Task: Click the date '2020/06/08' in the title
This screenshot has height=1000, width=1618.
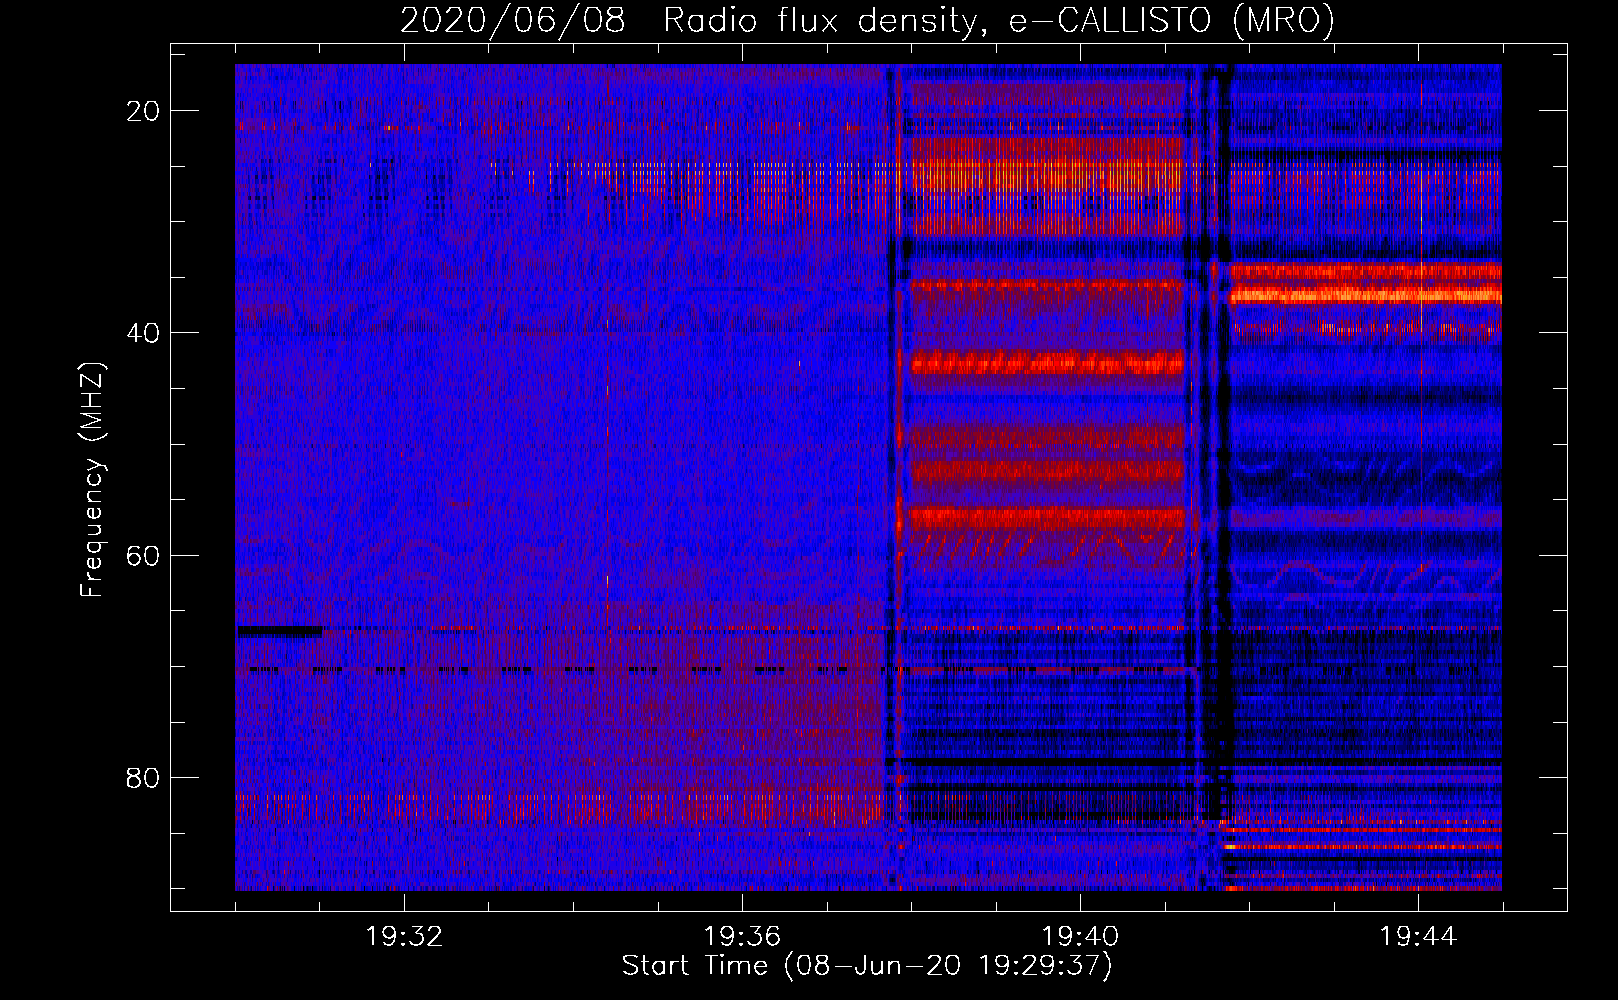Action: pyautogui.click(x=513, y=20)
